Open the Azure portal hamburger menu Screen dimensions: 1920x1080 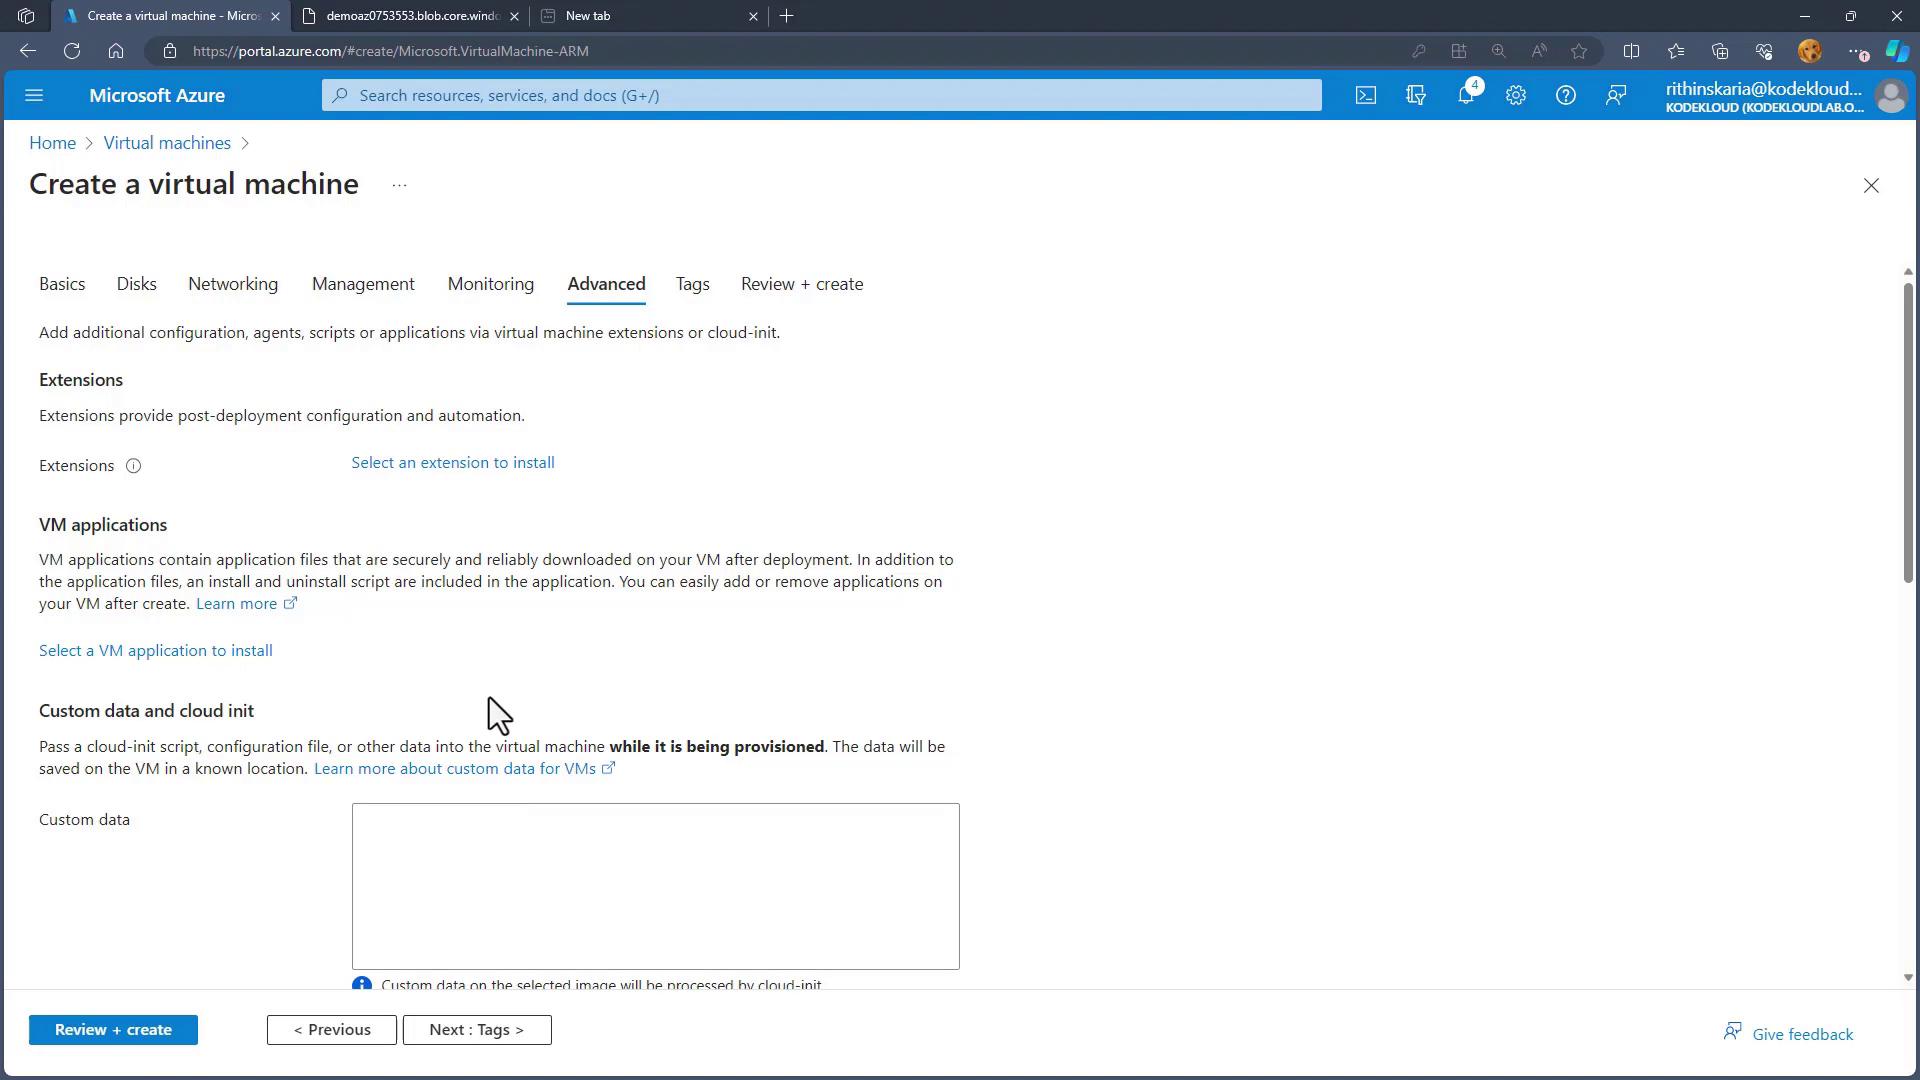(34, 95)
